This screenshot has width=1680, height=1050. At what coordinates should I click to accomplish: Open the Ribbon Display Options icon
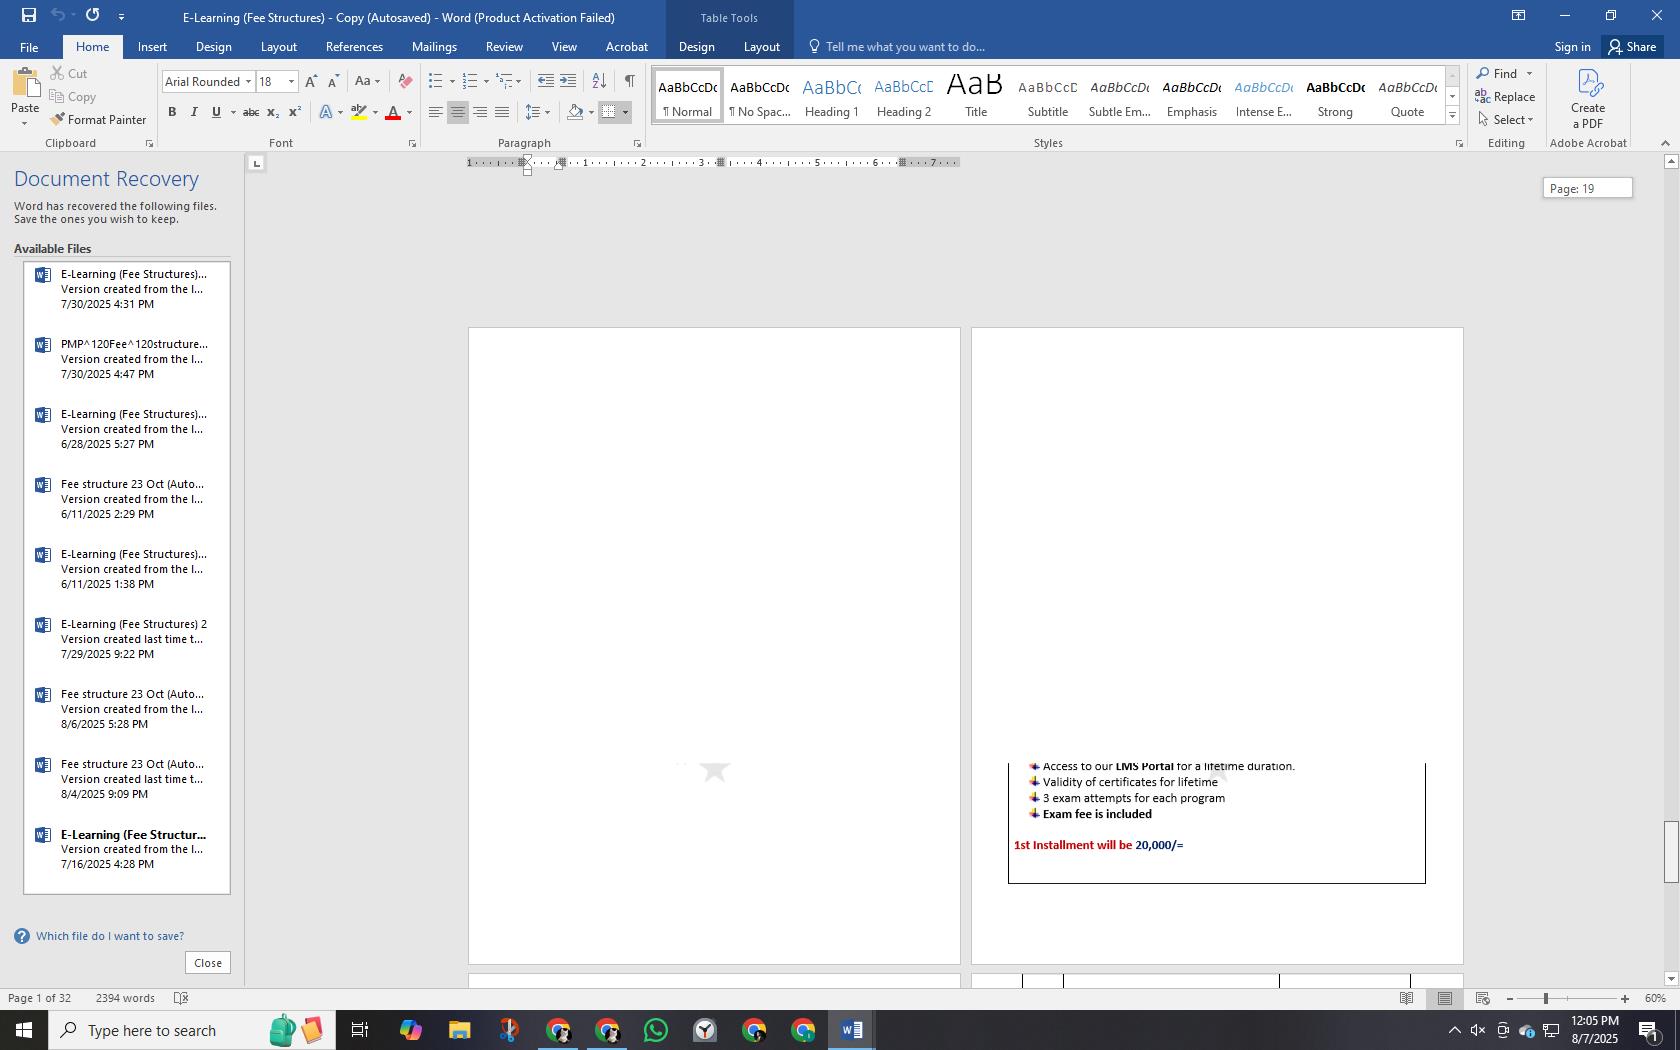1518,15
